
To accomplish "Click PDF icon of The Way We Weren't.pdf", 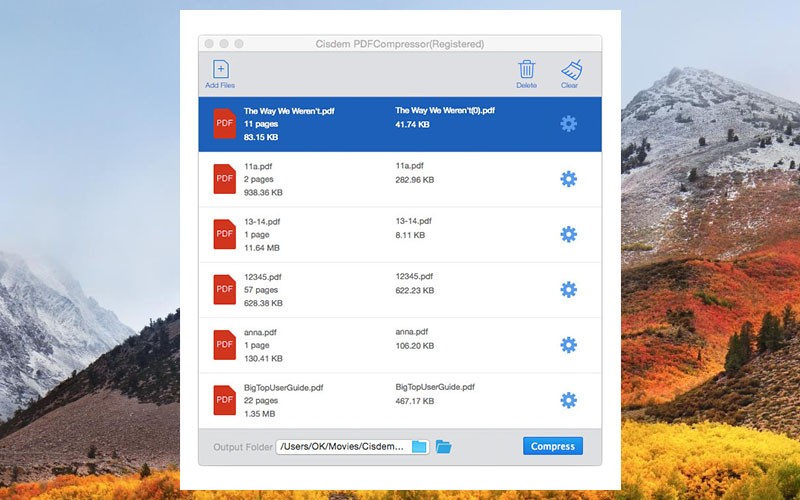I will point(224,123).
